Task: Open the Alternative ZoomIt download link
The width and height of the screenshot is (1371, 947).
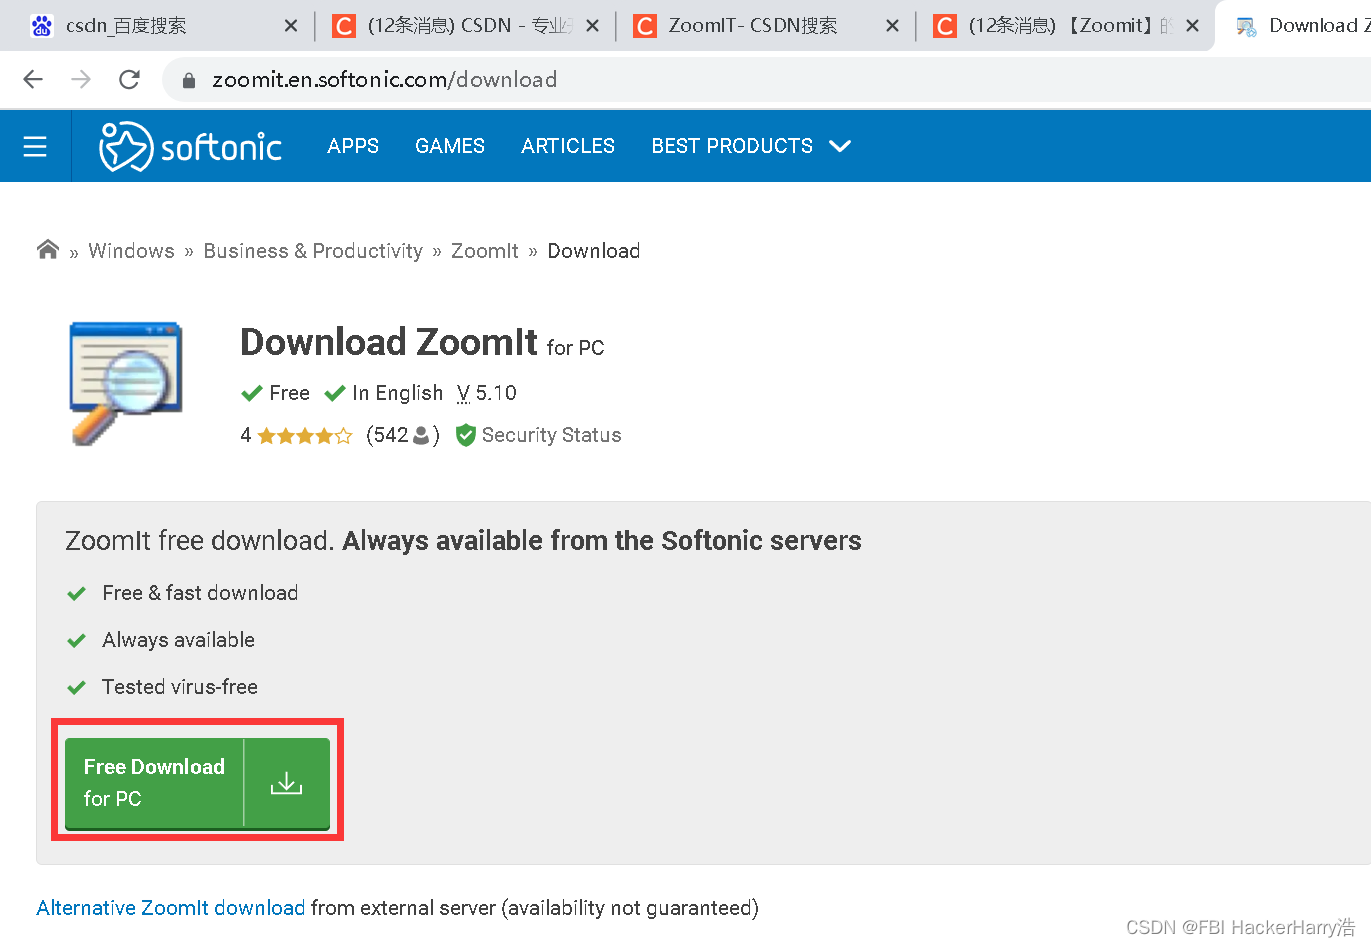Action: pyautogui.click(x=170, y=907)
